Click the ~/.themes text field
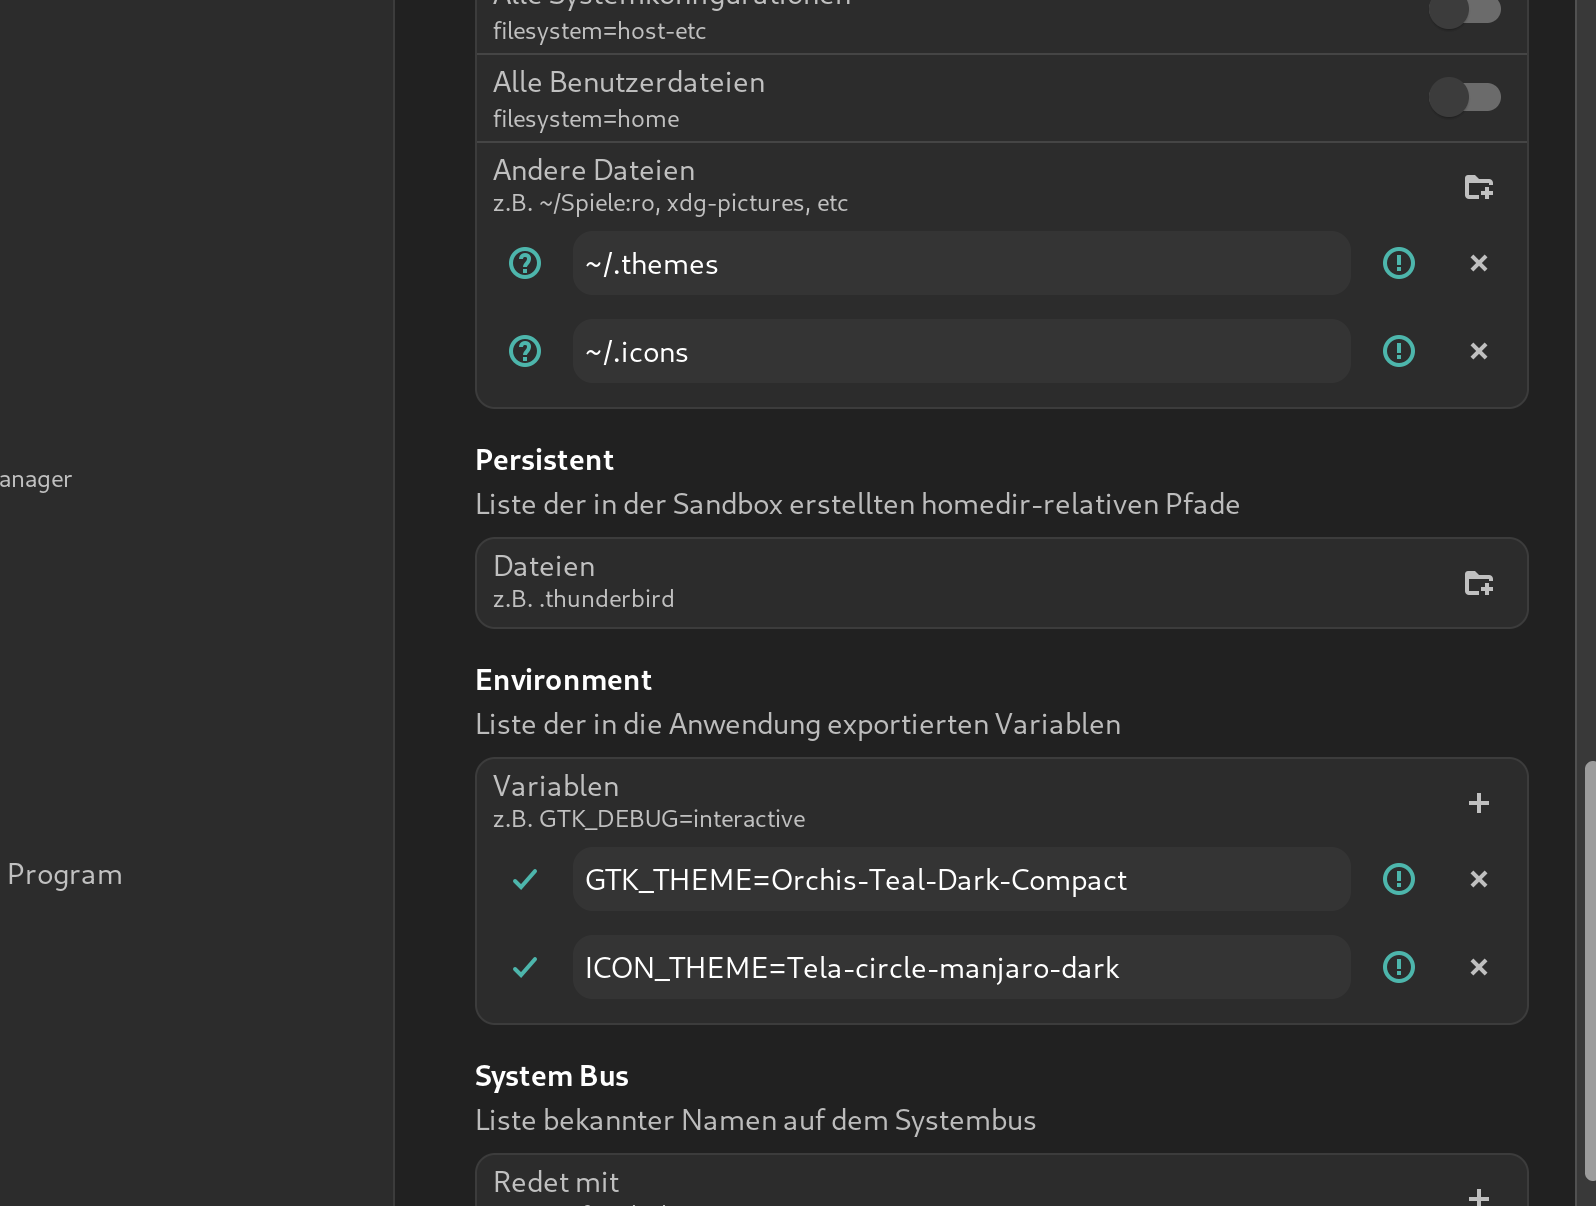Image resolution: width=1596 pixels, height=1206 pixels. coord(960,263)
